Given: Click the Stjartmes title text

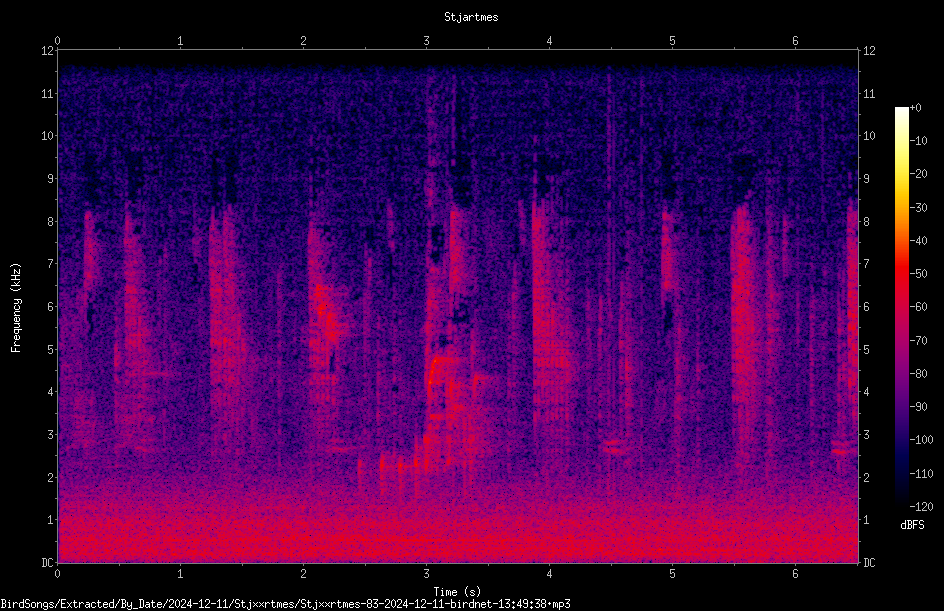Looking at the screenshot, I should [x=471, y=17].
